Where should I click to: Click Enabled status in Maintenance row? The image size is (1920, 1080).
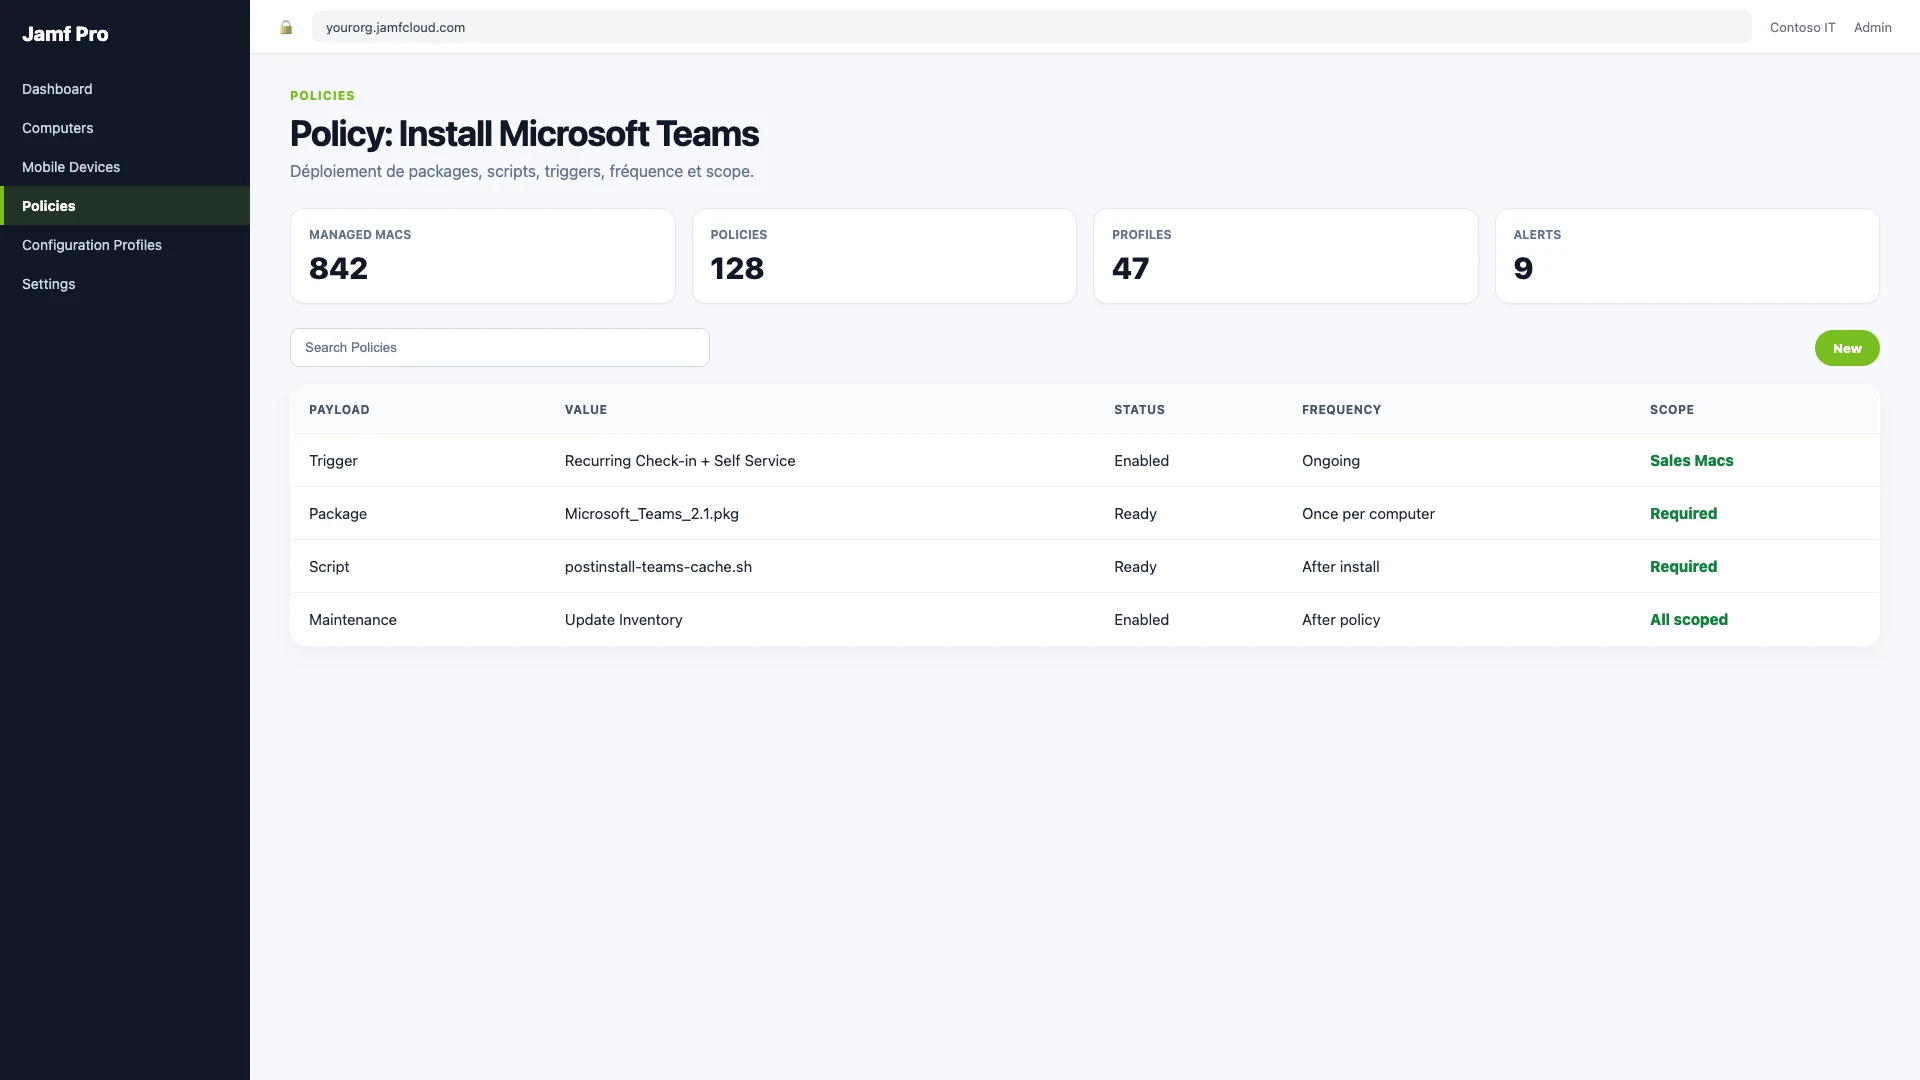tap(1141, 619)
